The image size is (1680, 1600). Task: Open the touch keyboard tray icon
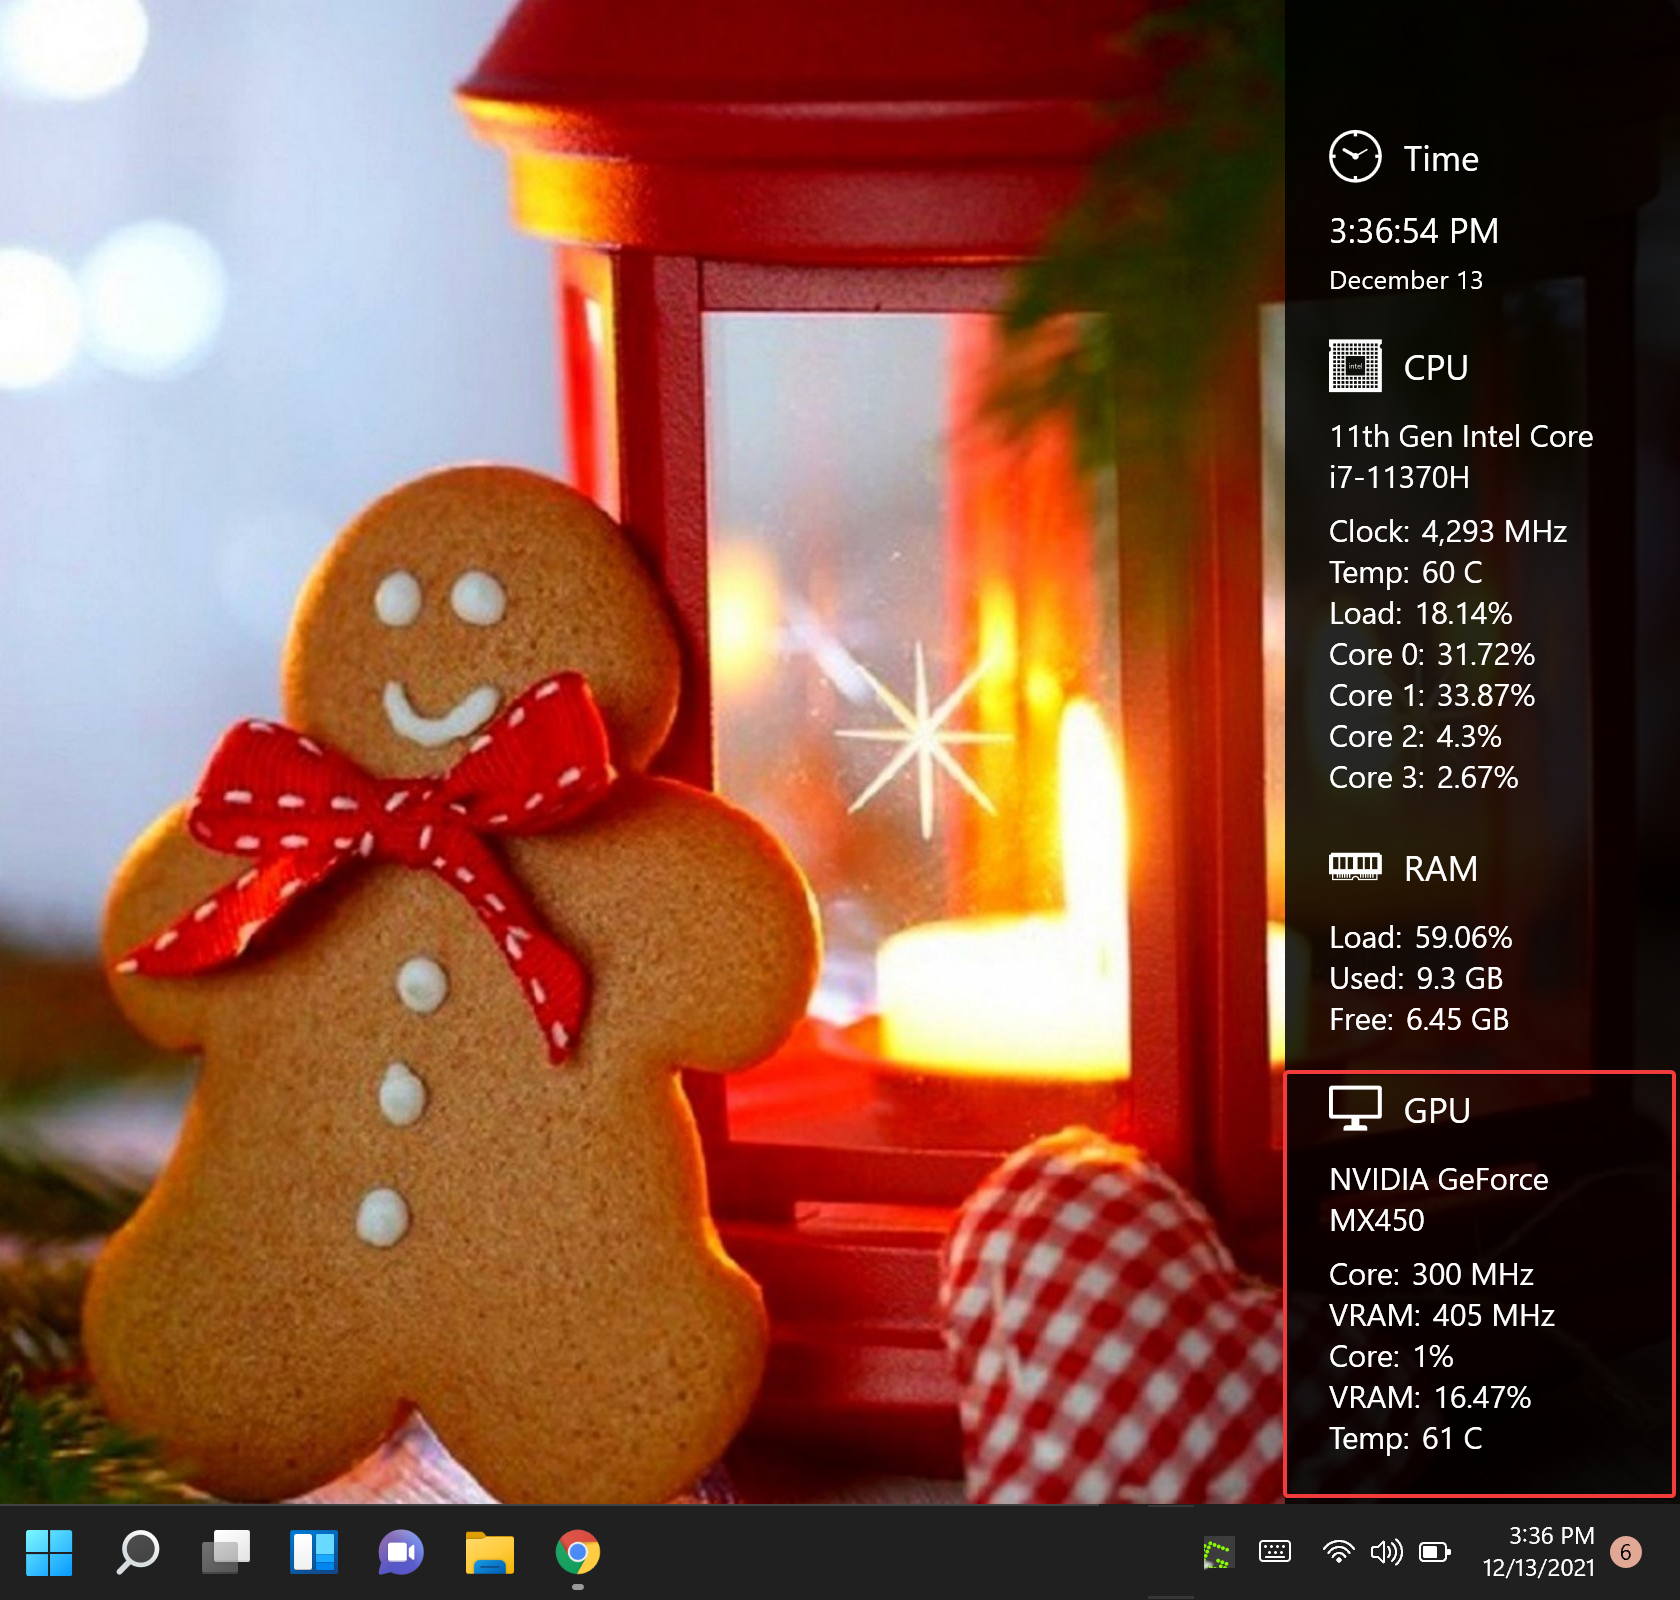pyautogui.click(x=1274, y=1552)
